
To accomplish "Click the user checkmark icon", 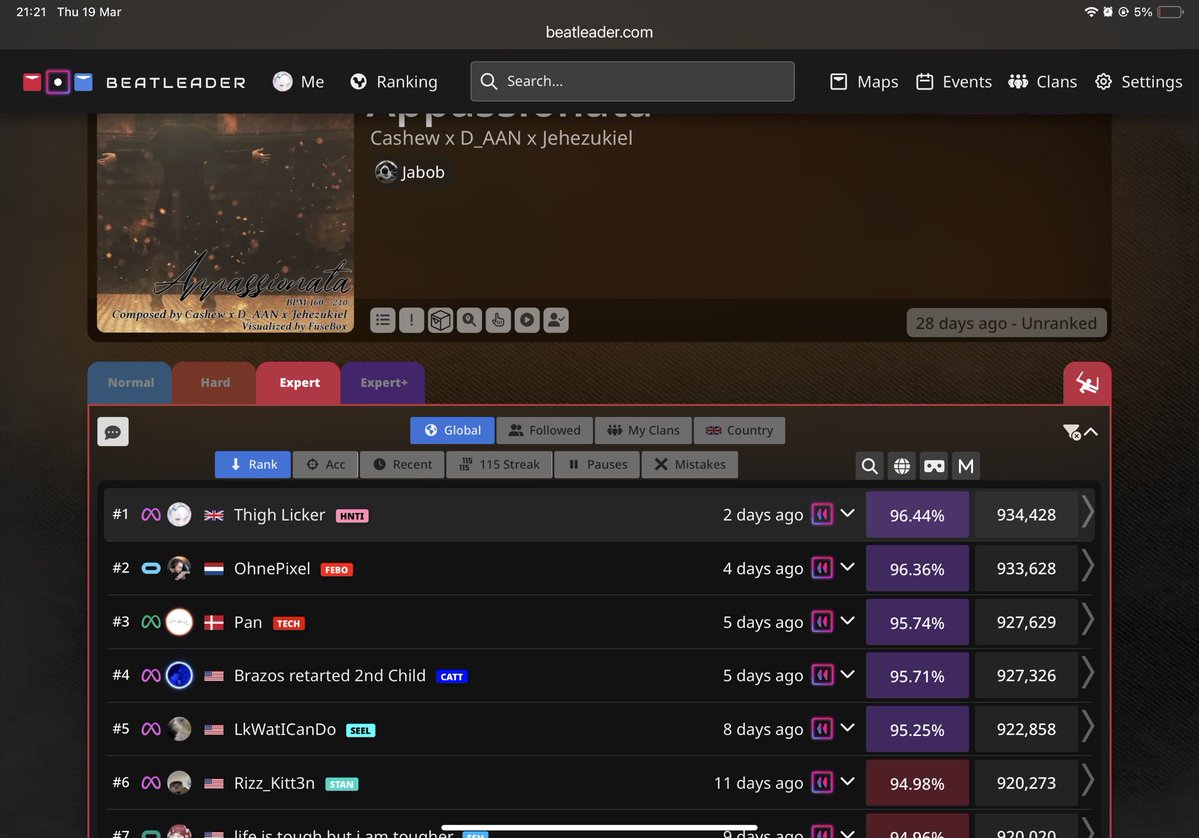I will [556, 320].
